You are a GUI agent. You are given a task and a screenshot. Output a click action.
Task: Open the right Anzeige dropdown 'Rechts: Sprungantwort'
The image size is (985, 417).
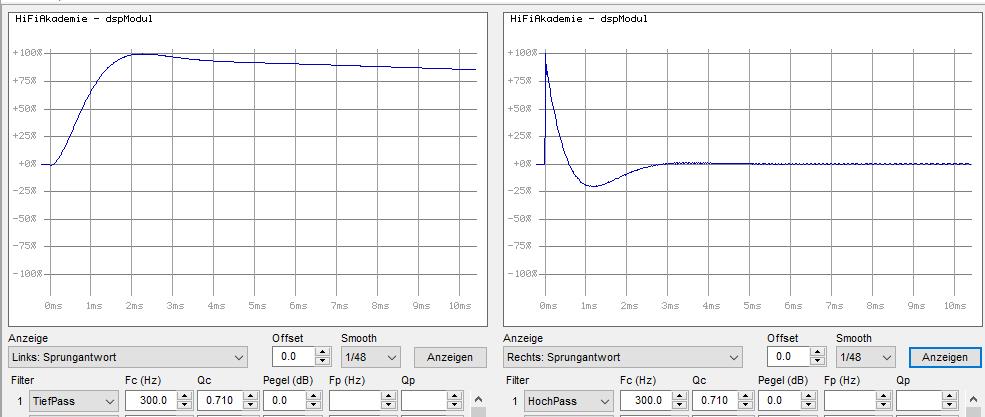[x=623, y=357]
